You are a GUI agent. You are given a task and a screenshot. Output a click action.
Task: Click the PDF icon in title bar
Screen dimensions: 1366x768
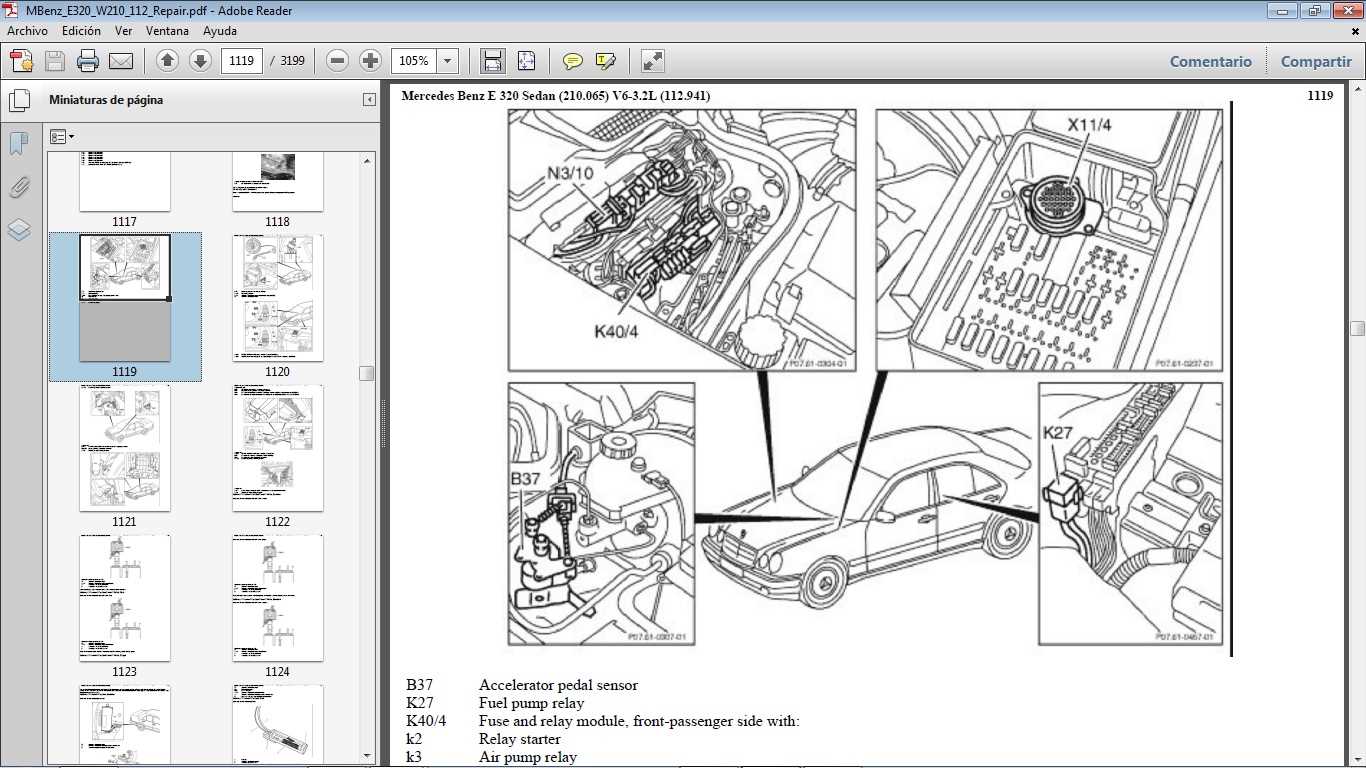pos(12,10)
